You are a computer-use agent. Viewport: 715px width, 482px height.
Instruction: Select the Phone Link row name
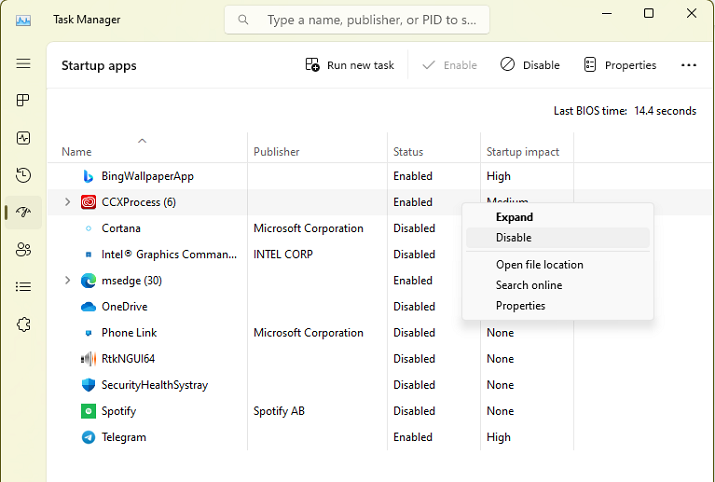click(x=129, y=333)
